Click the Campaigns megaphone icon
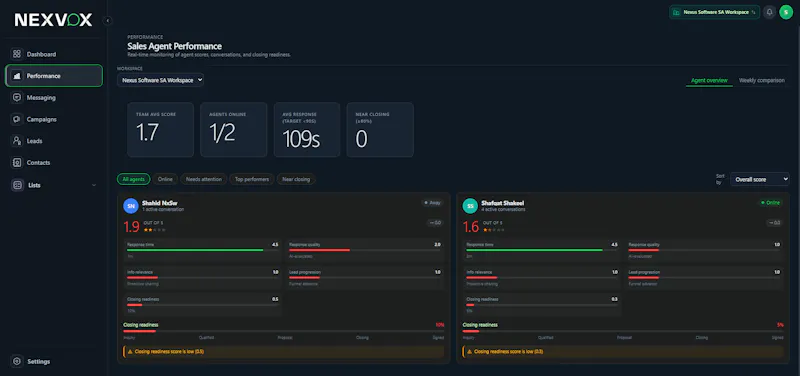This screenshot has width=800, height=376. (17, 119)
